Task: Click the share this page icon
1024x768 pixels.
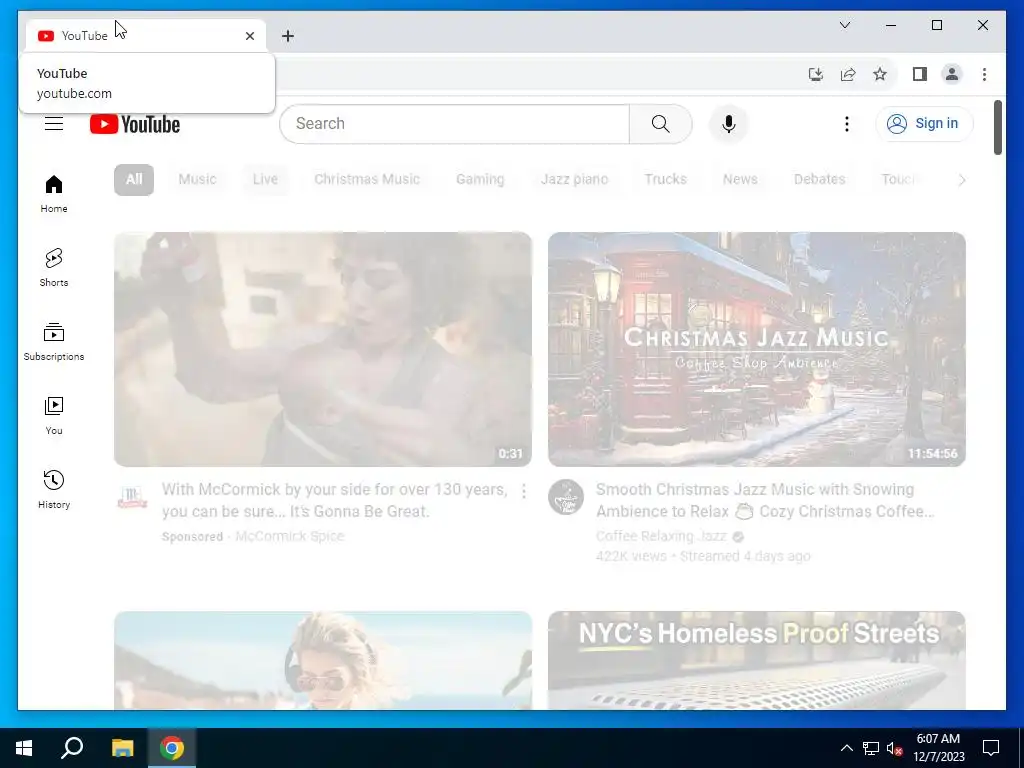Action: click(848, 74)
